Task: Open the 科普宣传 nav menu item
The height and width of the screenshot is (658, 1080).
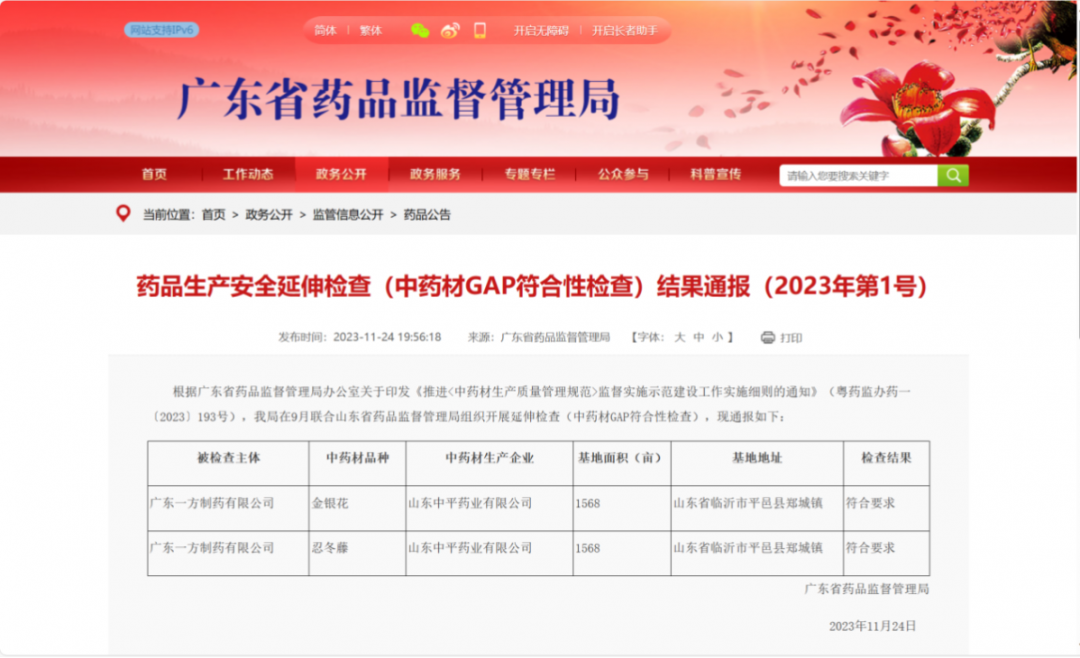Action: (716, 175)
